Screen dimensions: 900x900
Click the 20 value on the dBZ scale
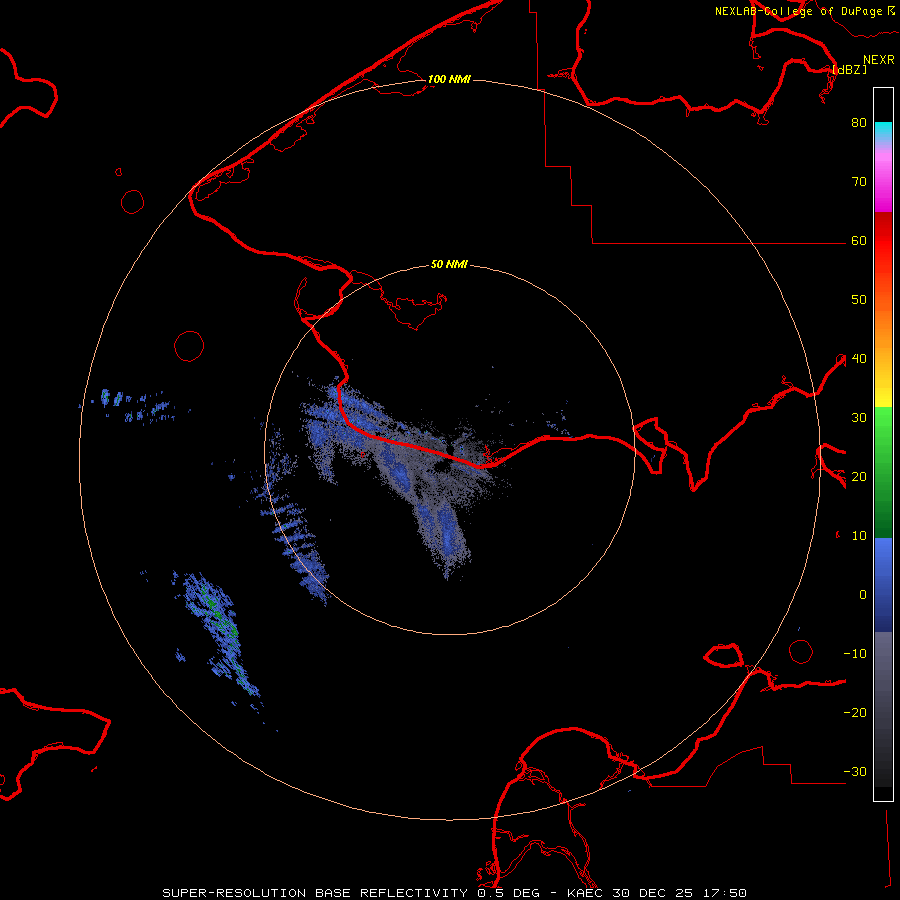(859, 476)
